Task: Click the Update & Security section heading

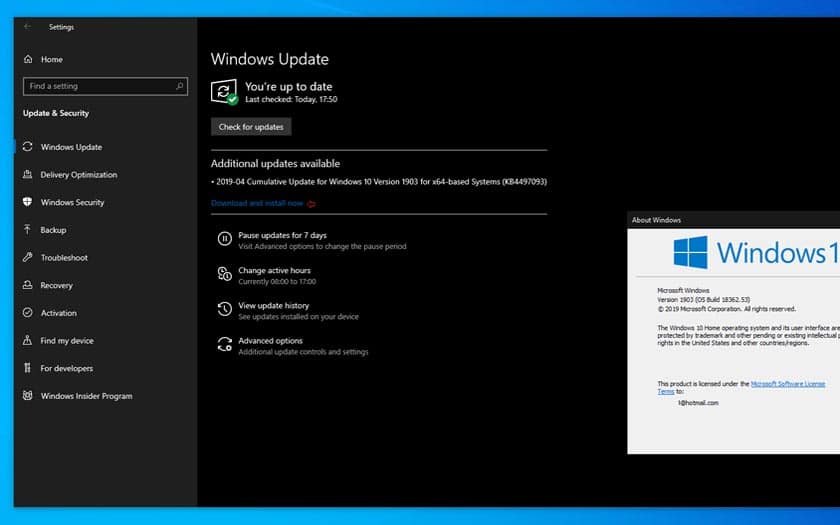Action: (56, 113)
